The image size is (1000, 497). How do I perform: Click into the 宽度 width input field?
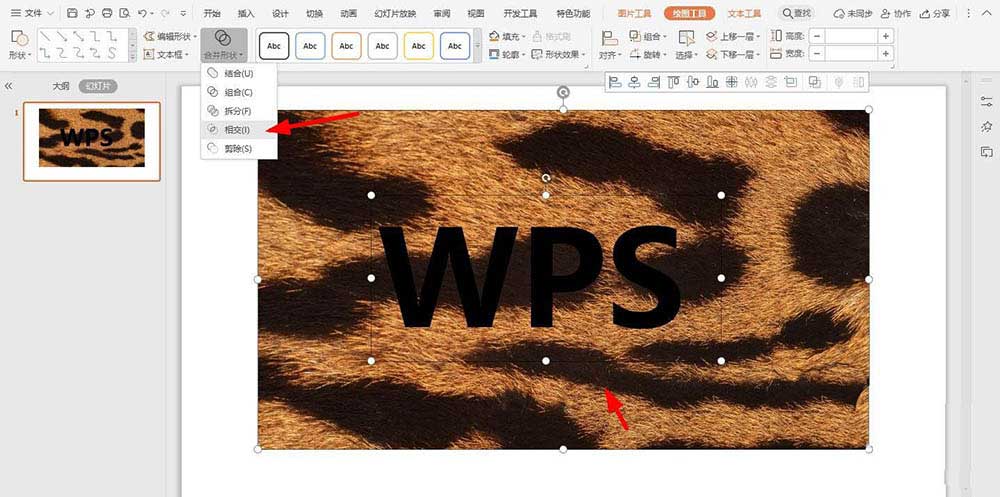click(x=851, y=54)
